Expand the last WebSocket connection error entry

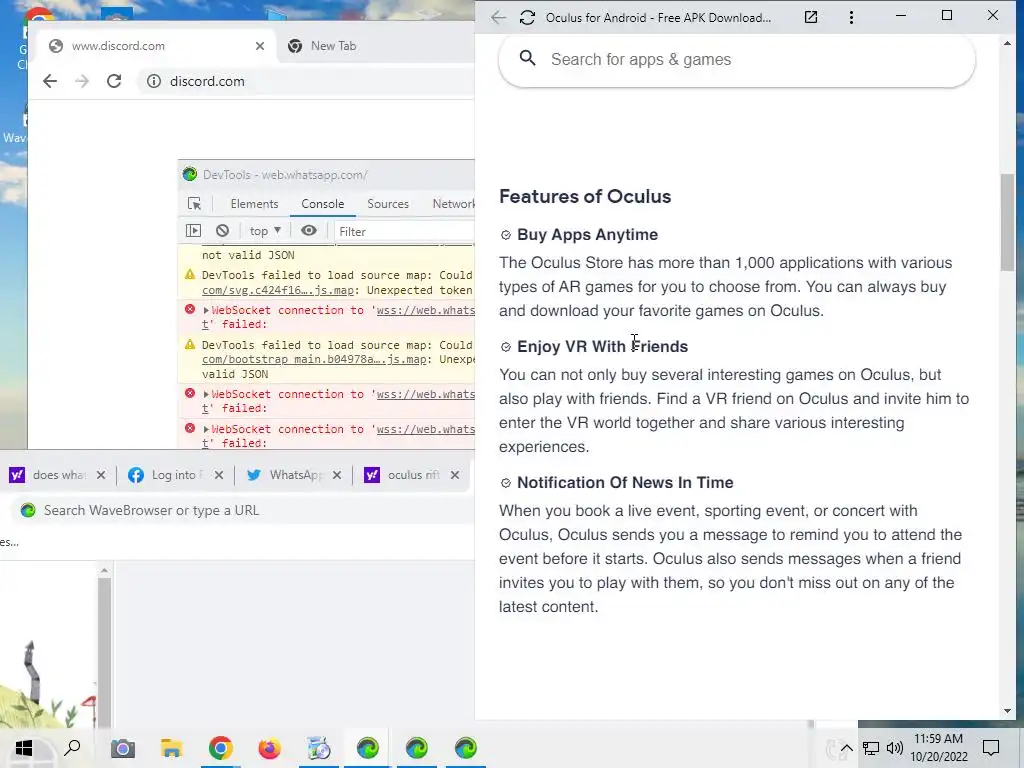pyautogui.click(x=206, y=429)
